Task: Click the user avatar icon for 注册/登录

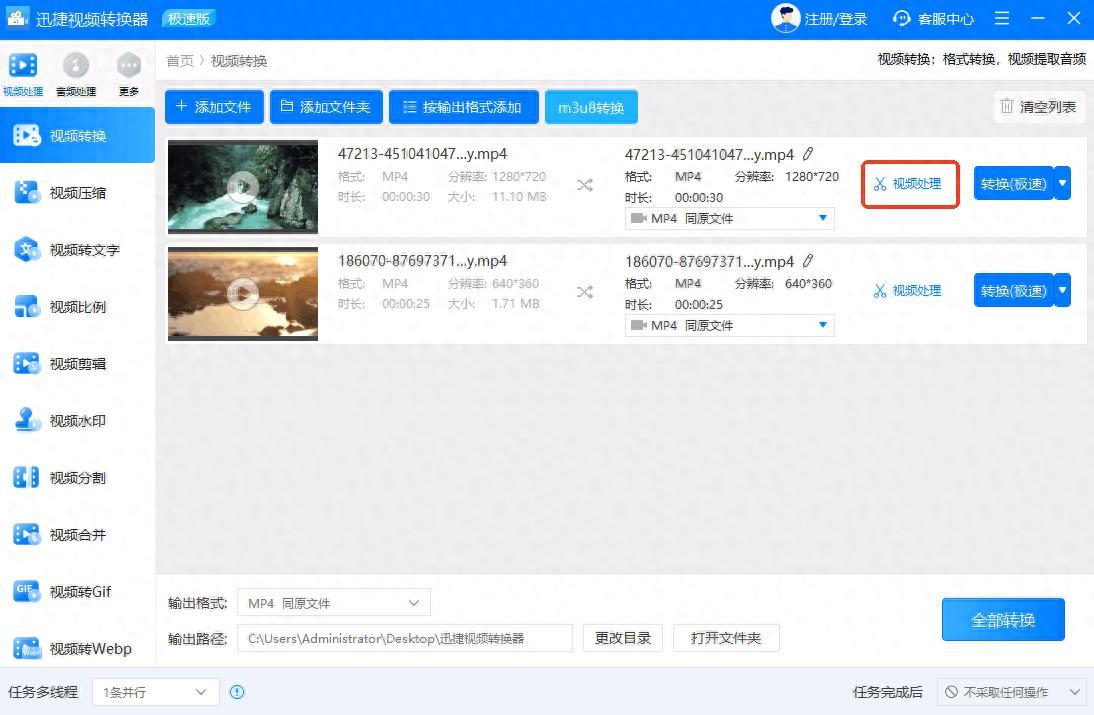Action: (786, 19)
